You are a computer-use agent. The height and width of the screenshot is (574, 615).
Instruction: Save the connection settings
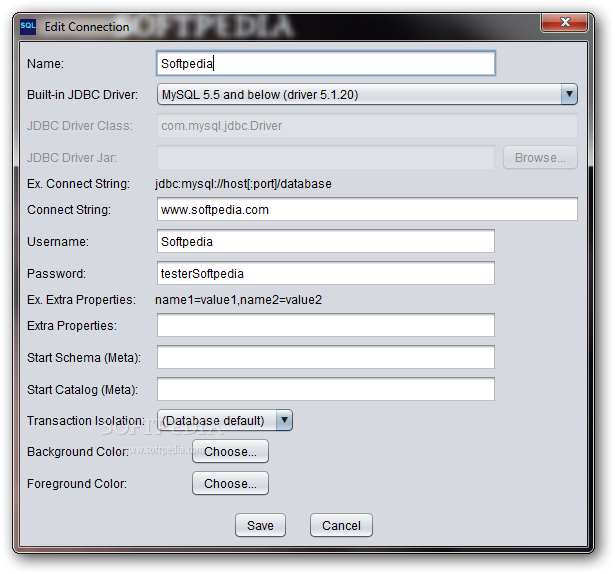(260, 525)
